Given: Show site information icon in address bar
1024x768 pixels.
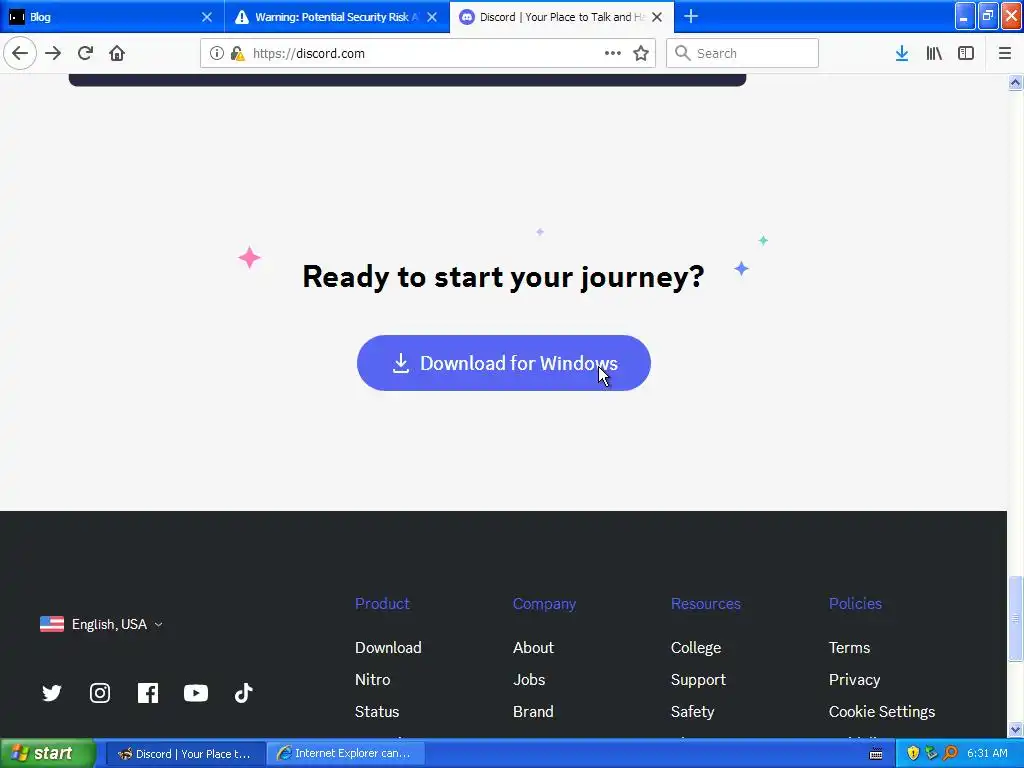Looking at the screenshot, I should pos(216,54).
